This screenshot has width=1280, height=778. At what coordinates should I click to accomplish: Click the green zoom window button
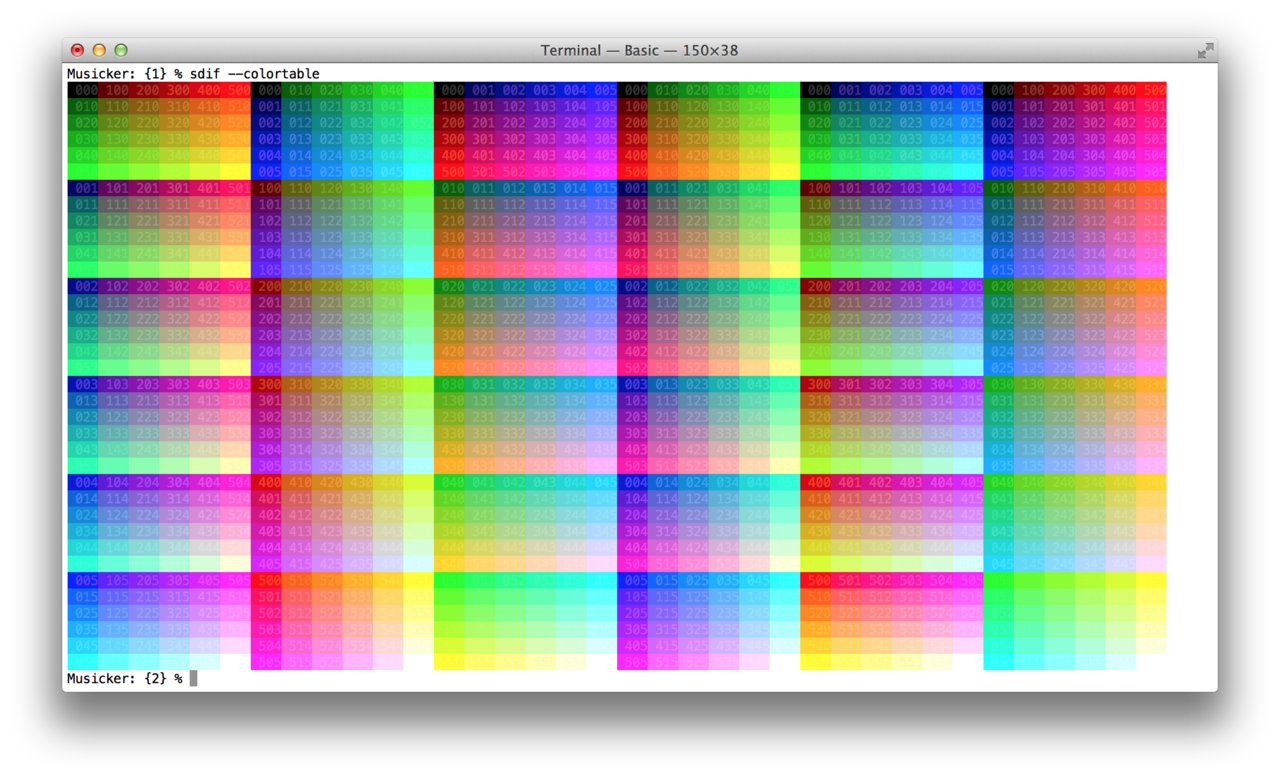[121, 50]
